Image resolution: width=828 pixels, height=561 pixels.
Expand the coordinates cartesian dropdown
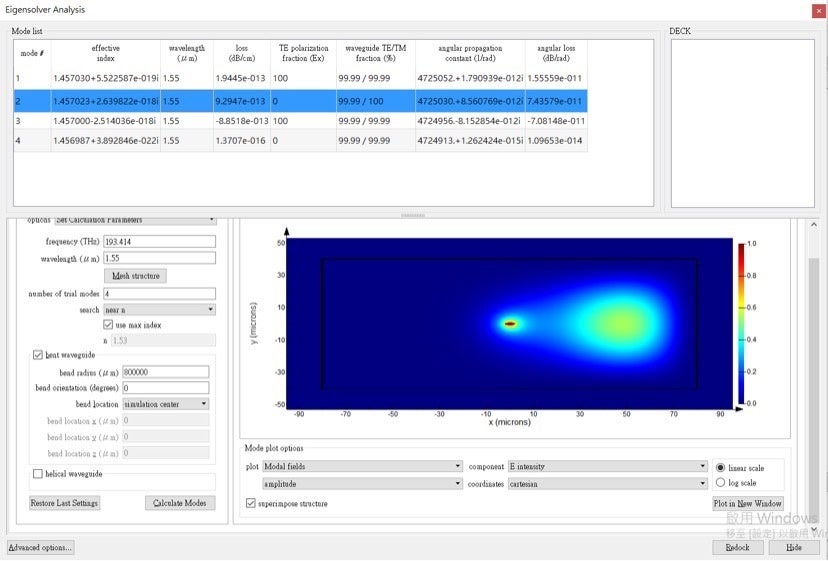(607, 484)
